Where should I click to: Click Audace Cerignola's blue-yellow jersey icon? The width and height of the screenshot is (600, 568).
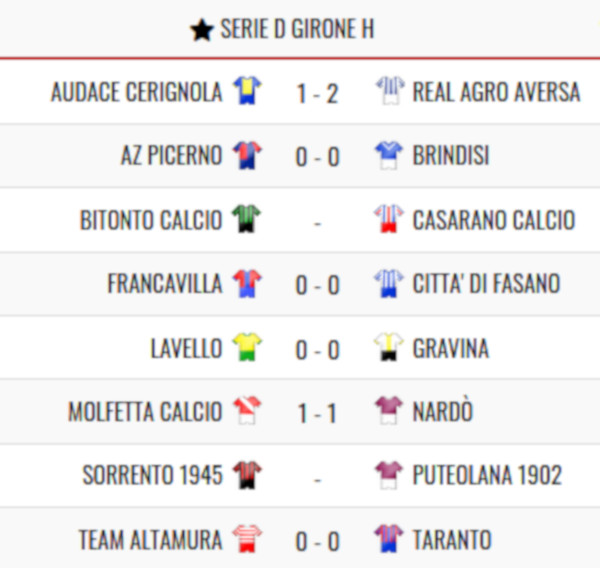point(247,91)
